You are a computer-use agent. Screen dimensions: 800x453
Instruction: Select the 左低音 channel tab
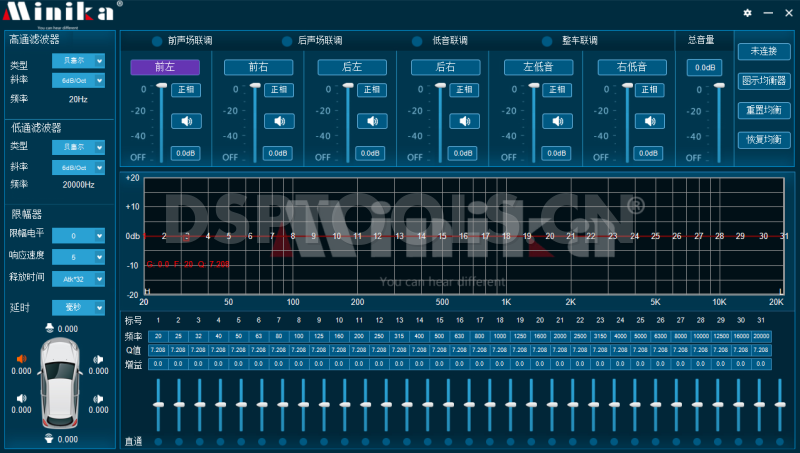coord(539,67)
